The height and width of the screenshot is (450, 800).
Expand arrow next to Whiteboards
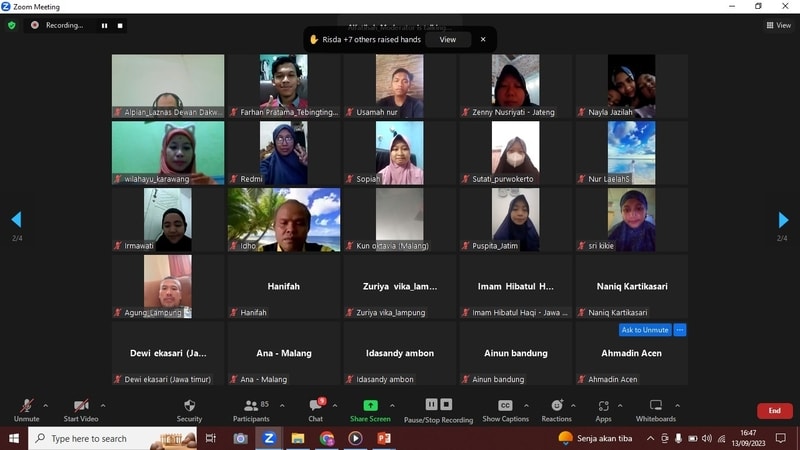[x=678, y=406]
